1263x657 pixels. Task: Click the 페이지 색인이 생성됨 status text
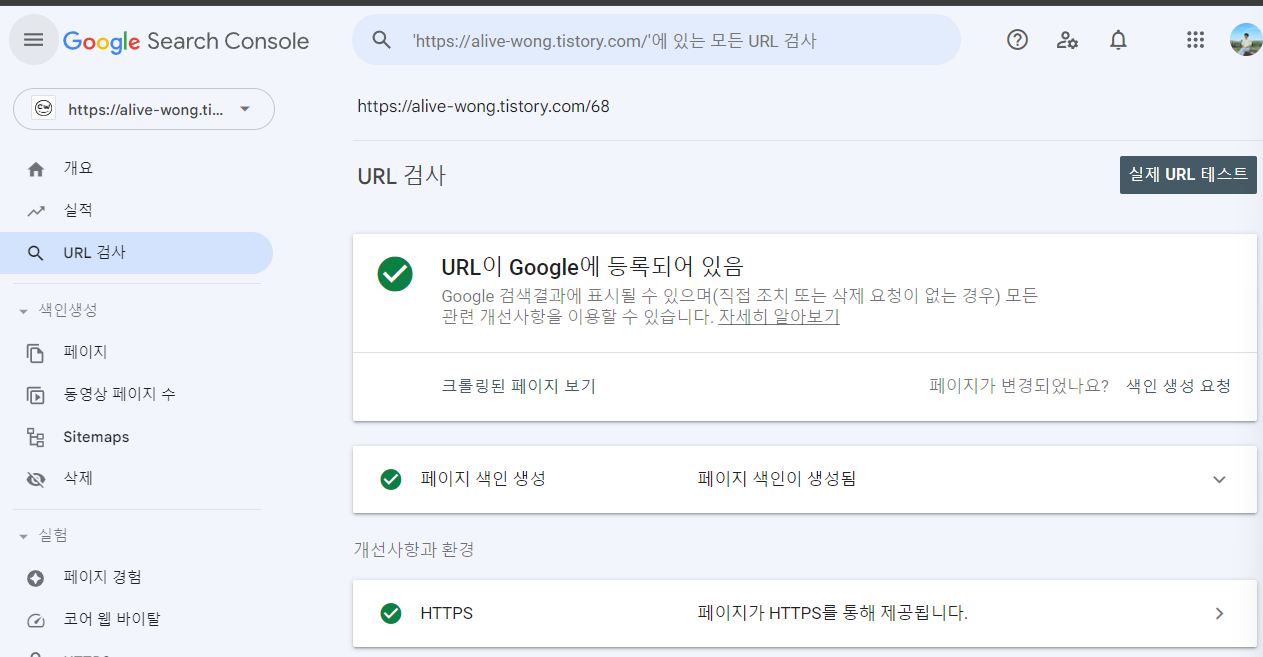point(777,479)
